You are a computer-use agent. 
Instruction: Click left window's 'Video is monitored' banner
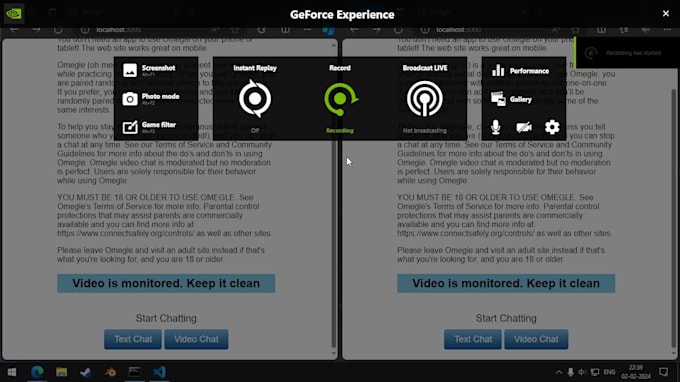tap(166, 283)
